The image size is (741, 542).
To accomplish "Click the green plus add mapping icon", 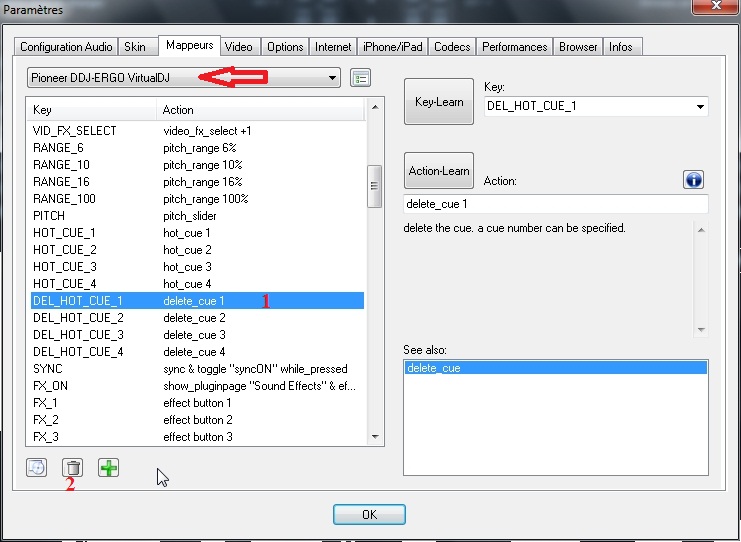I will point(108,468).
